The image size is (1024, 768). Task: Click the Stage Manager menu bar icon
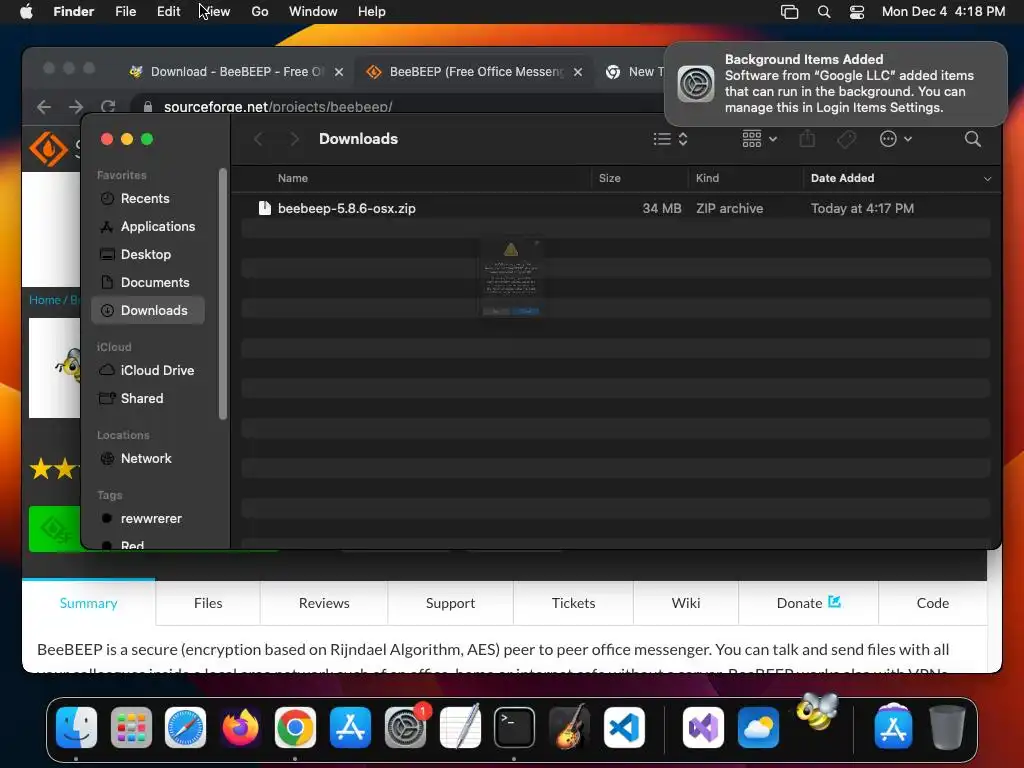tap(790, 12)
